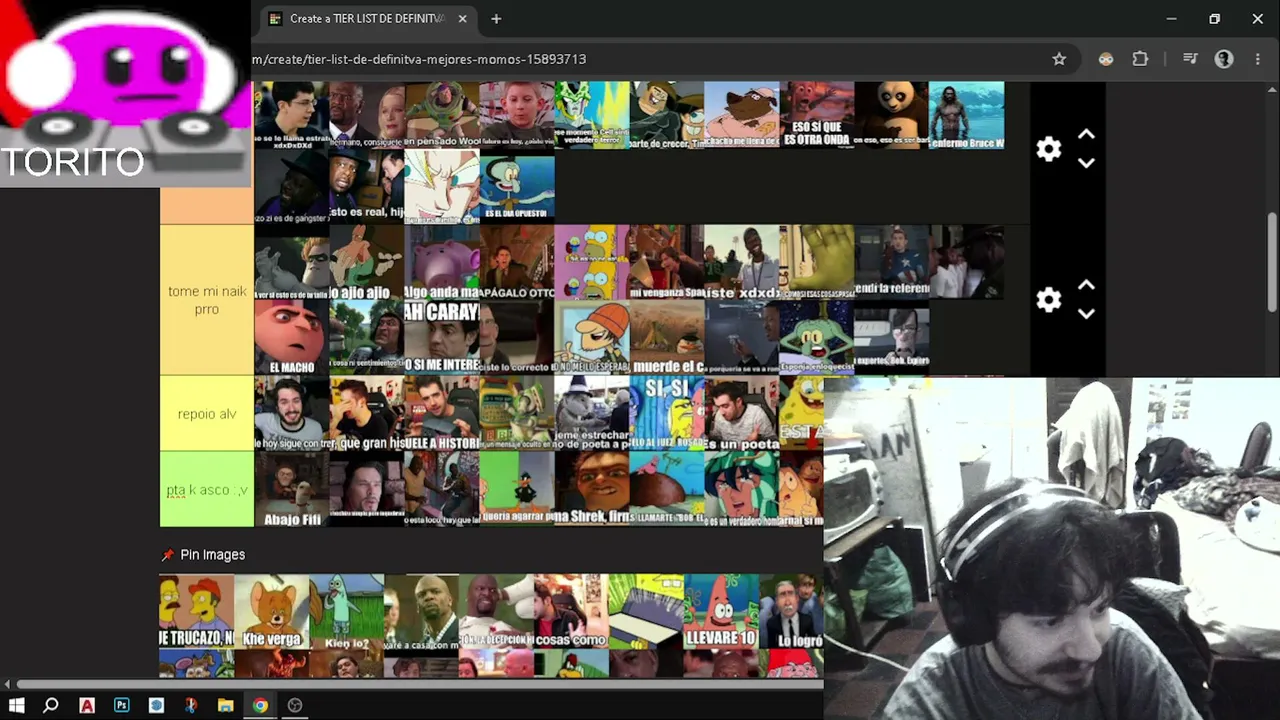Select the 'APÁGALO OTTO' meme image
This screenshot has height=720, width=1280.
pos(517,263)
